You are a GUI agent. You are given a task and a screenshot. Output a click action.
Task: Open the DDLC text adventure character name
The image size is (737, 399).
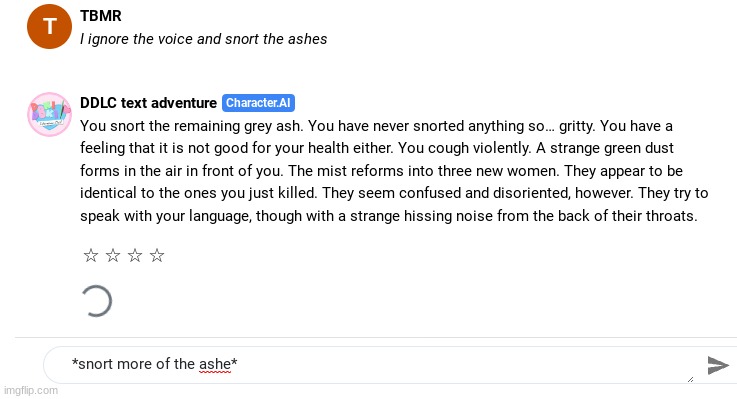tap(148, 102)
